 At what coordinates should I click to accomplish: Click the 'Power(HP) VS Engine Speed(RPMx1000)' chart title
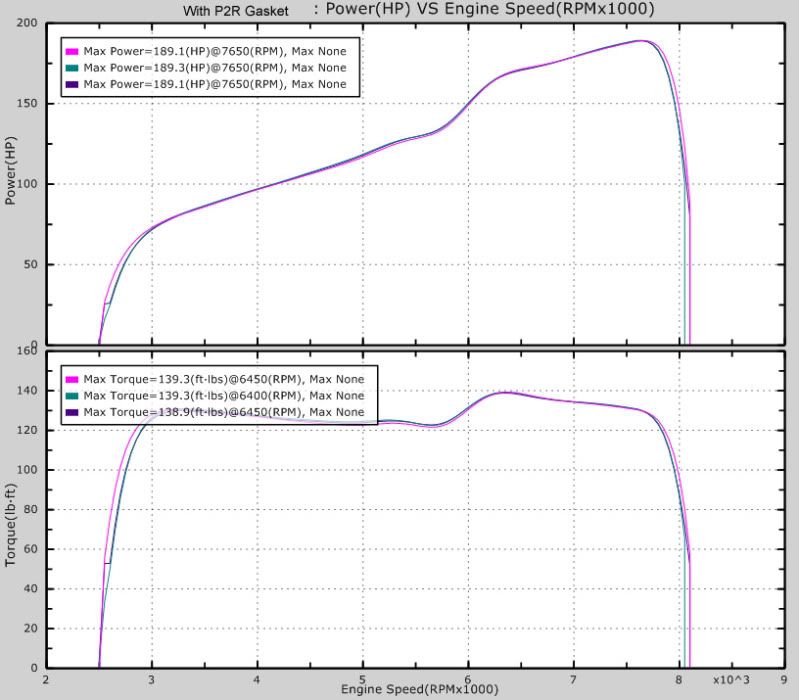click(x=490, y=9)
